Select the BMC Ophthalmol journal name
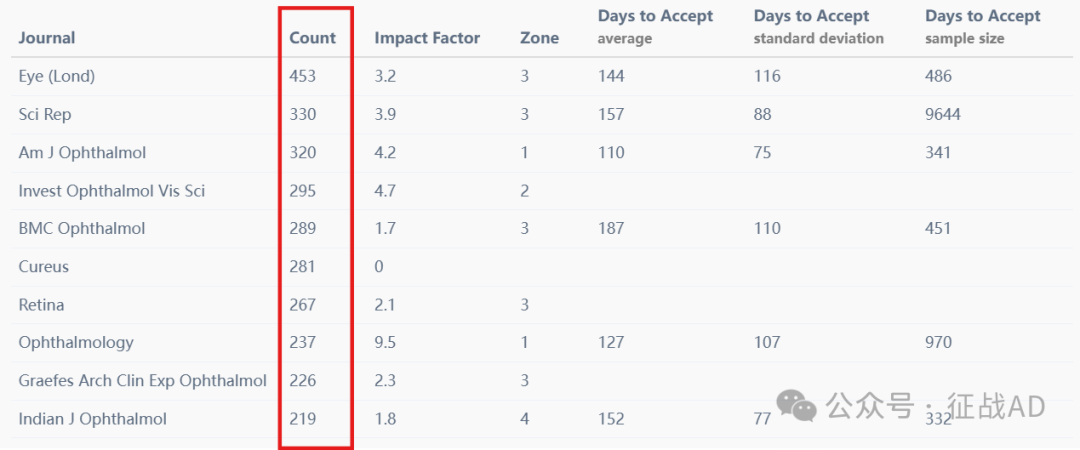Image resolution: width=1080 pixels, height=450 pixels. coord(82,228)
